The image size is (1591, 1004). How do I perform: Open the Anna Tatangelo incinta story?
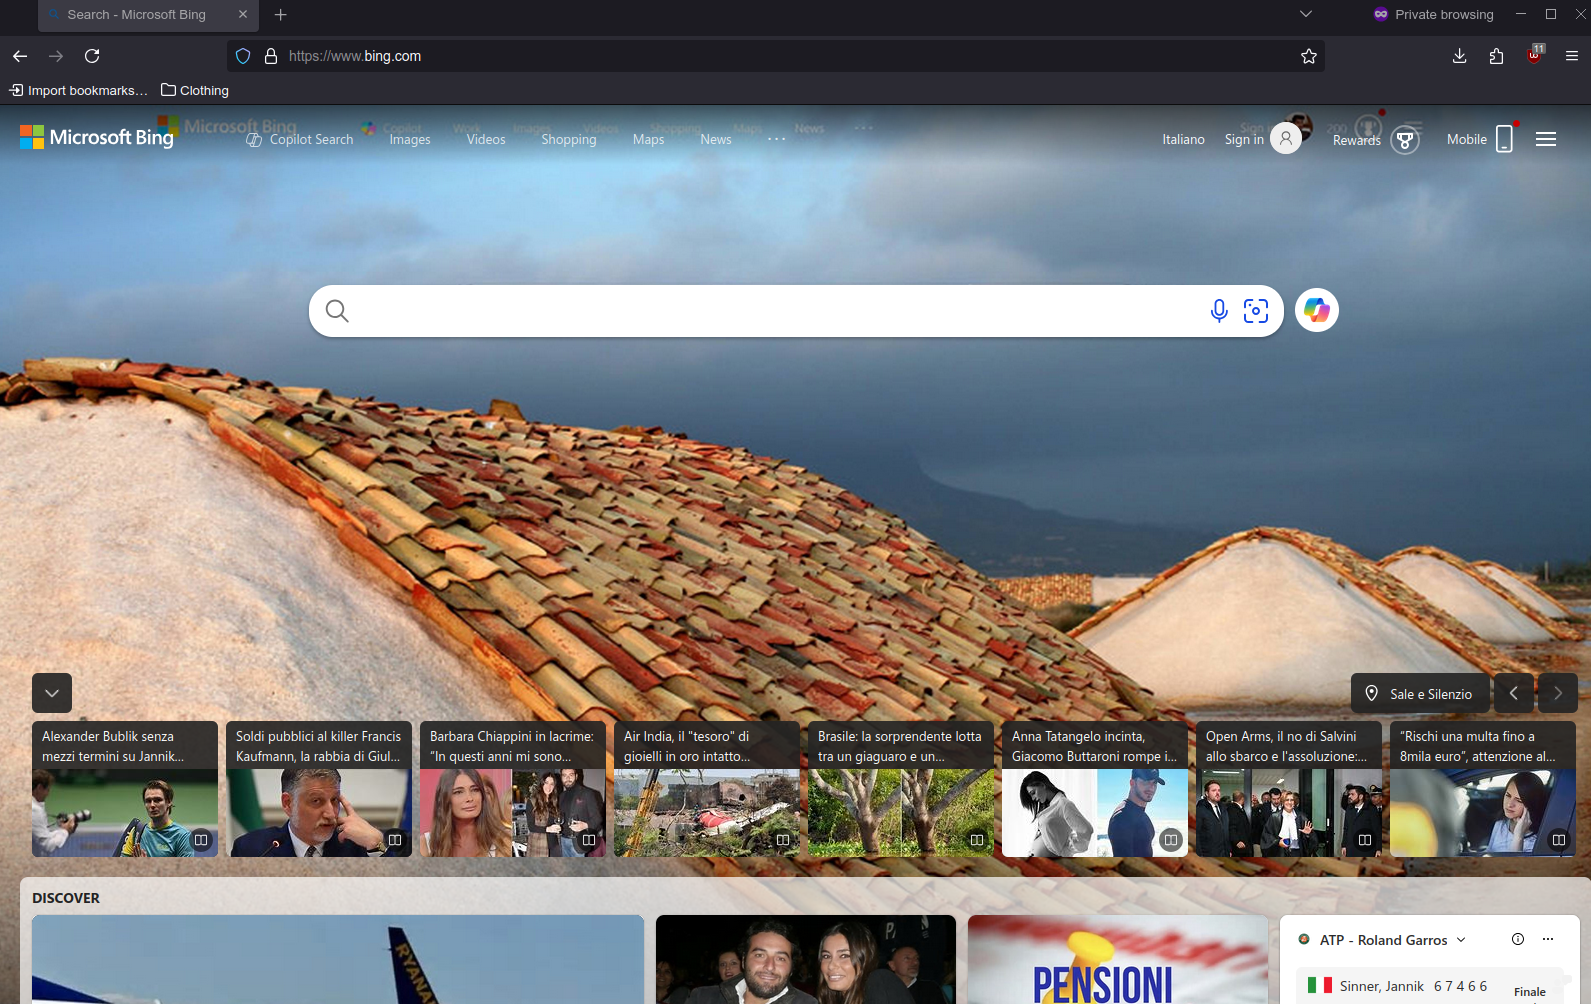pos(1095,789)
